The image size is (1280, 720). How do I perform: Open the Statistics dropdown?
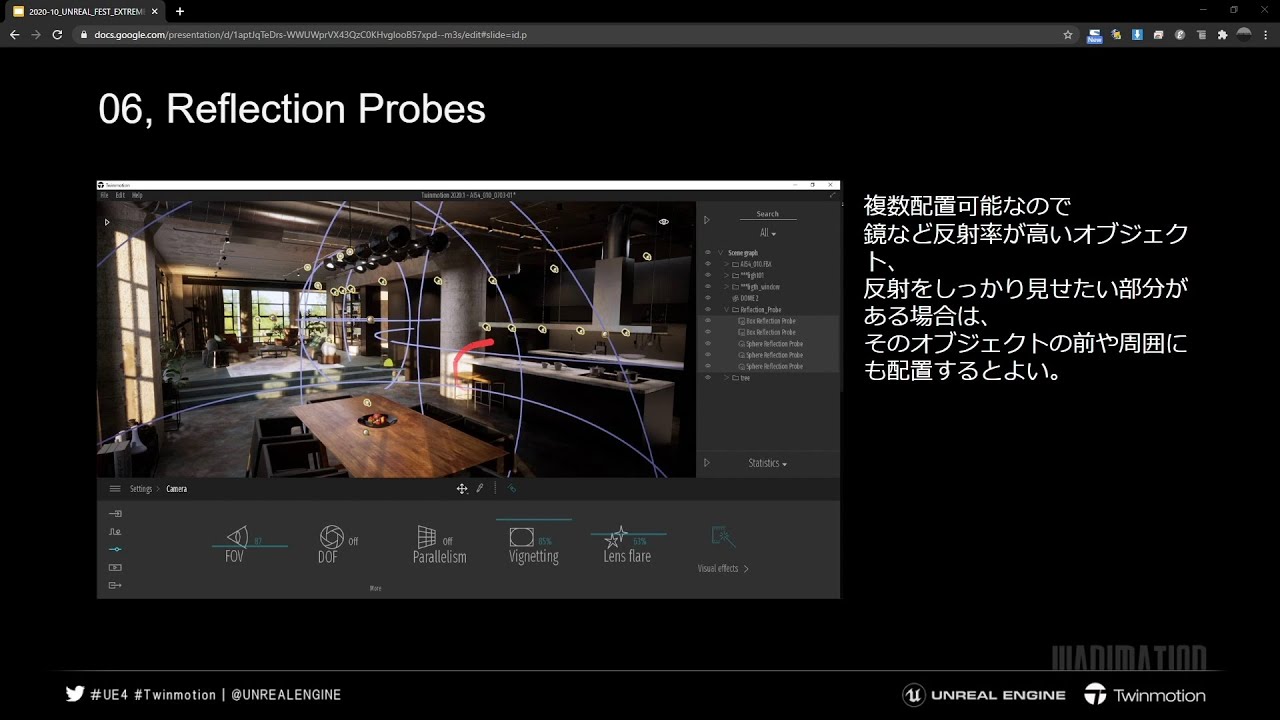(767, 463)
